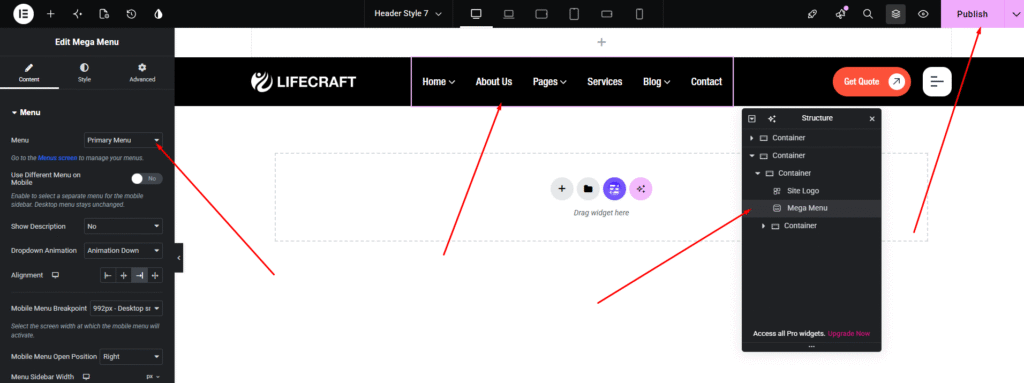Open the Document settings page icon
Image resolution: width=1024 pixels, height=383 pixels.
click(x=104, y=14)
